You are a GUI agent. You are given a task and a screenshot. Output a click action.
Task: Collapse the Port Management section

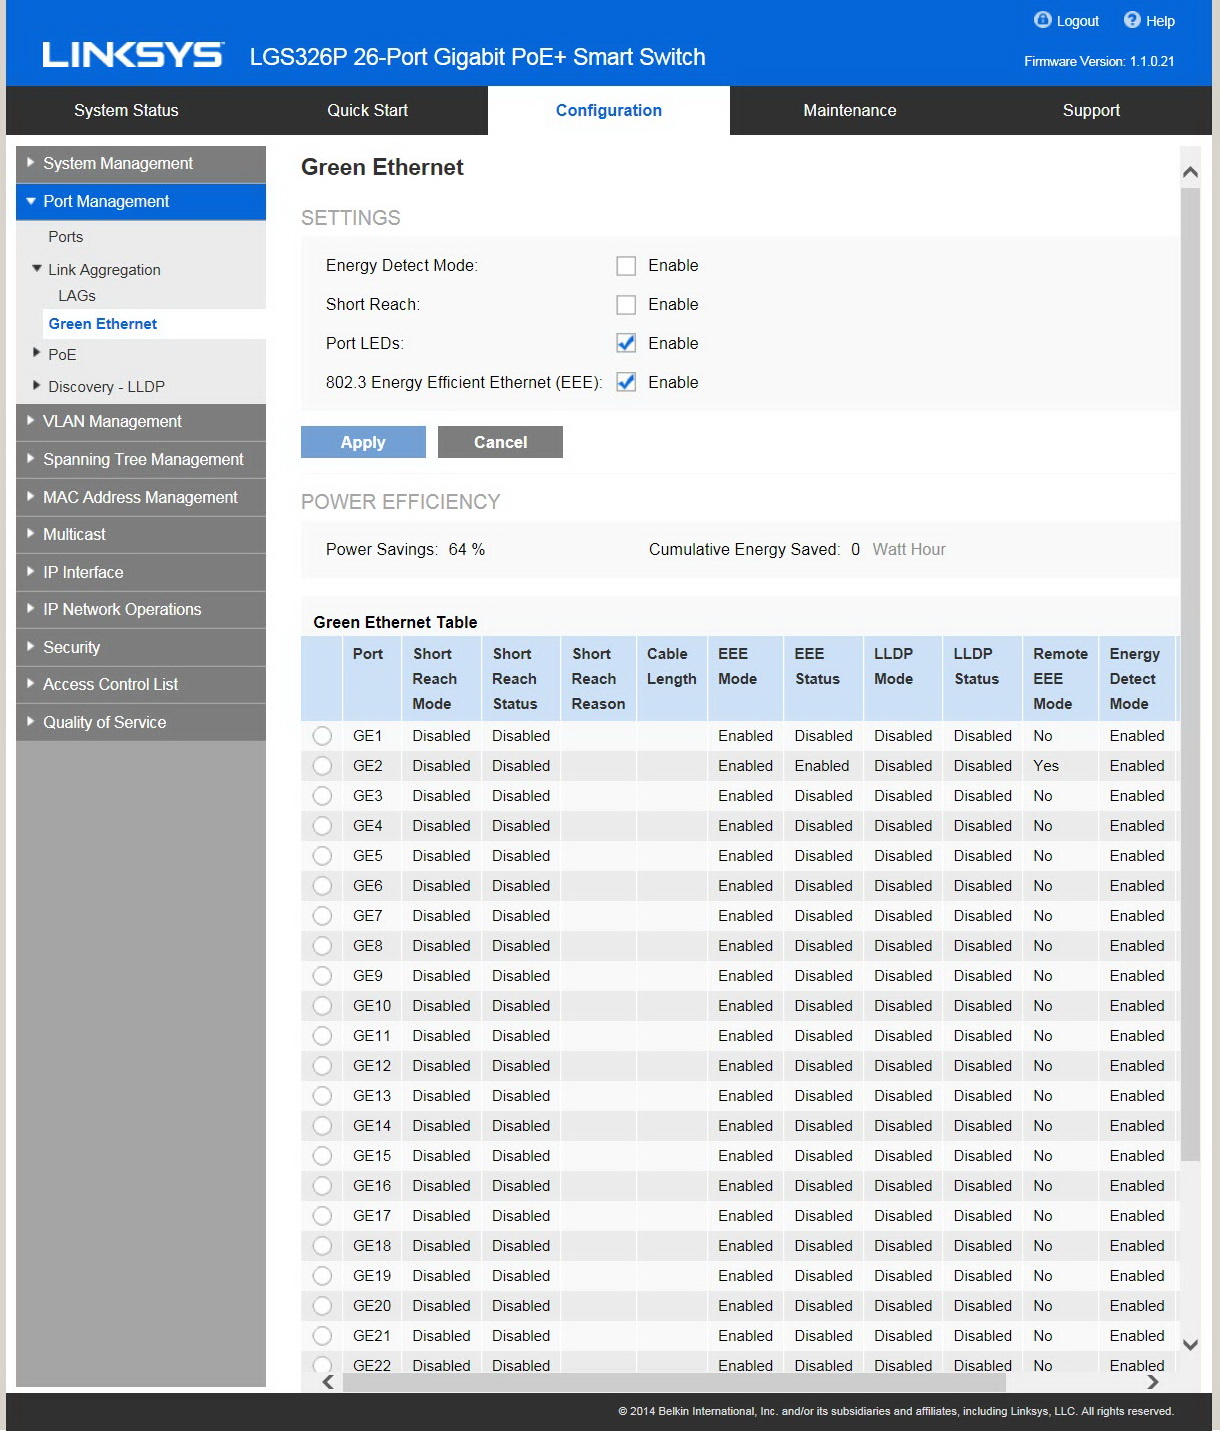141,202
